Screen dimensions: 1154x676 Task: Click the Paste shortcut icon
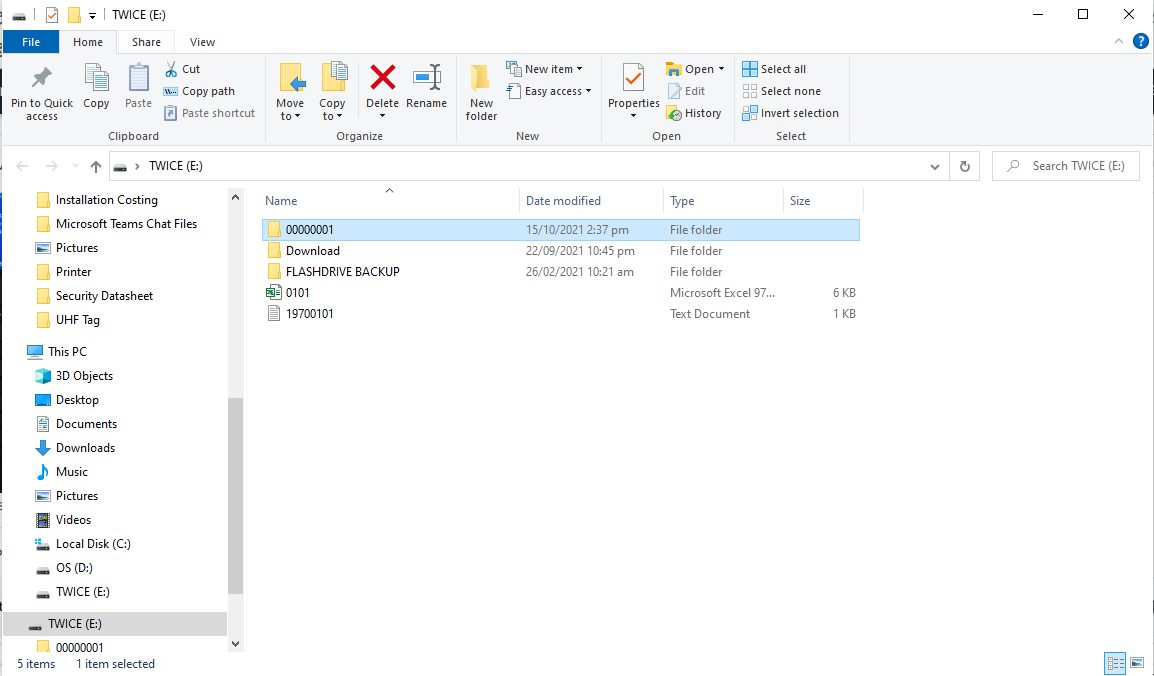[x=171, y=113]
